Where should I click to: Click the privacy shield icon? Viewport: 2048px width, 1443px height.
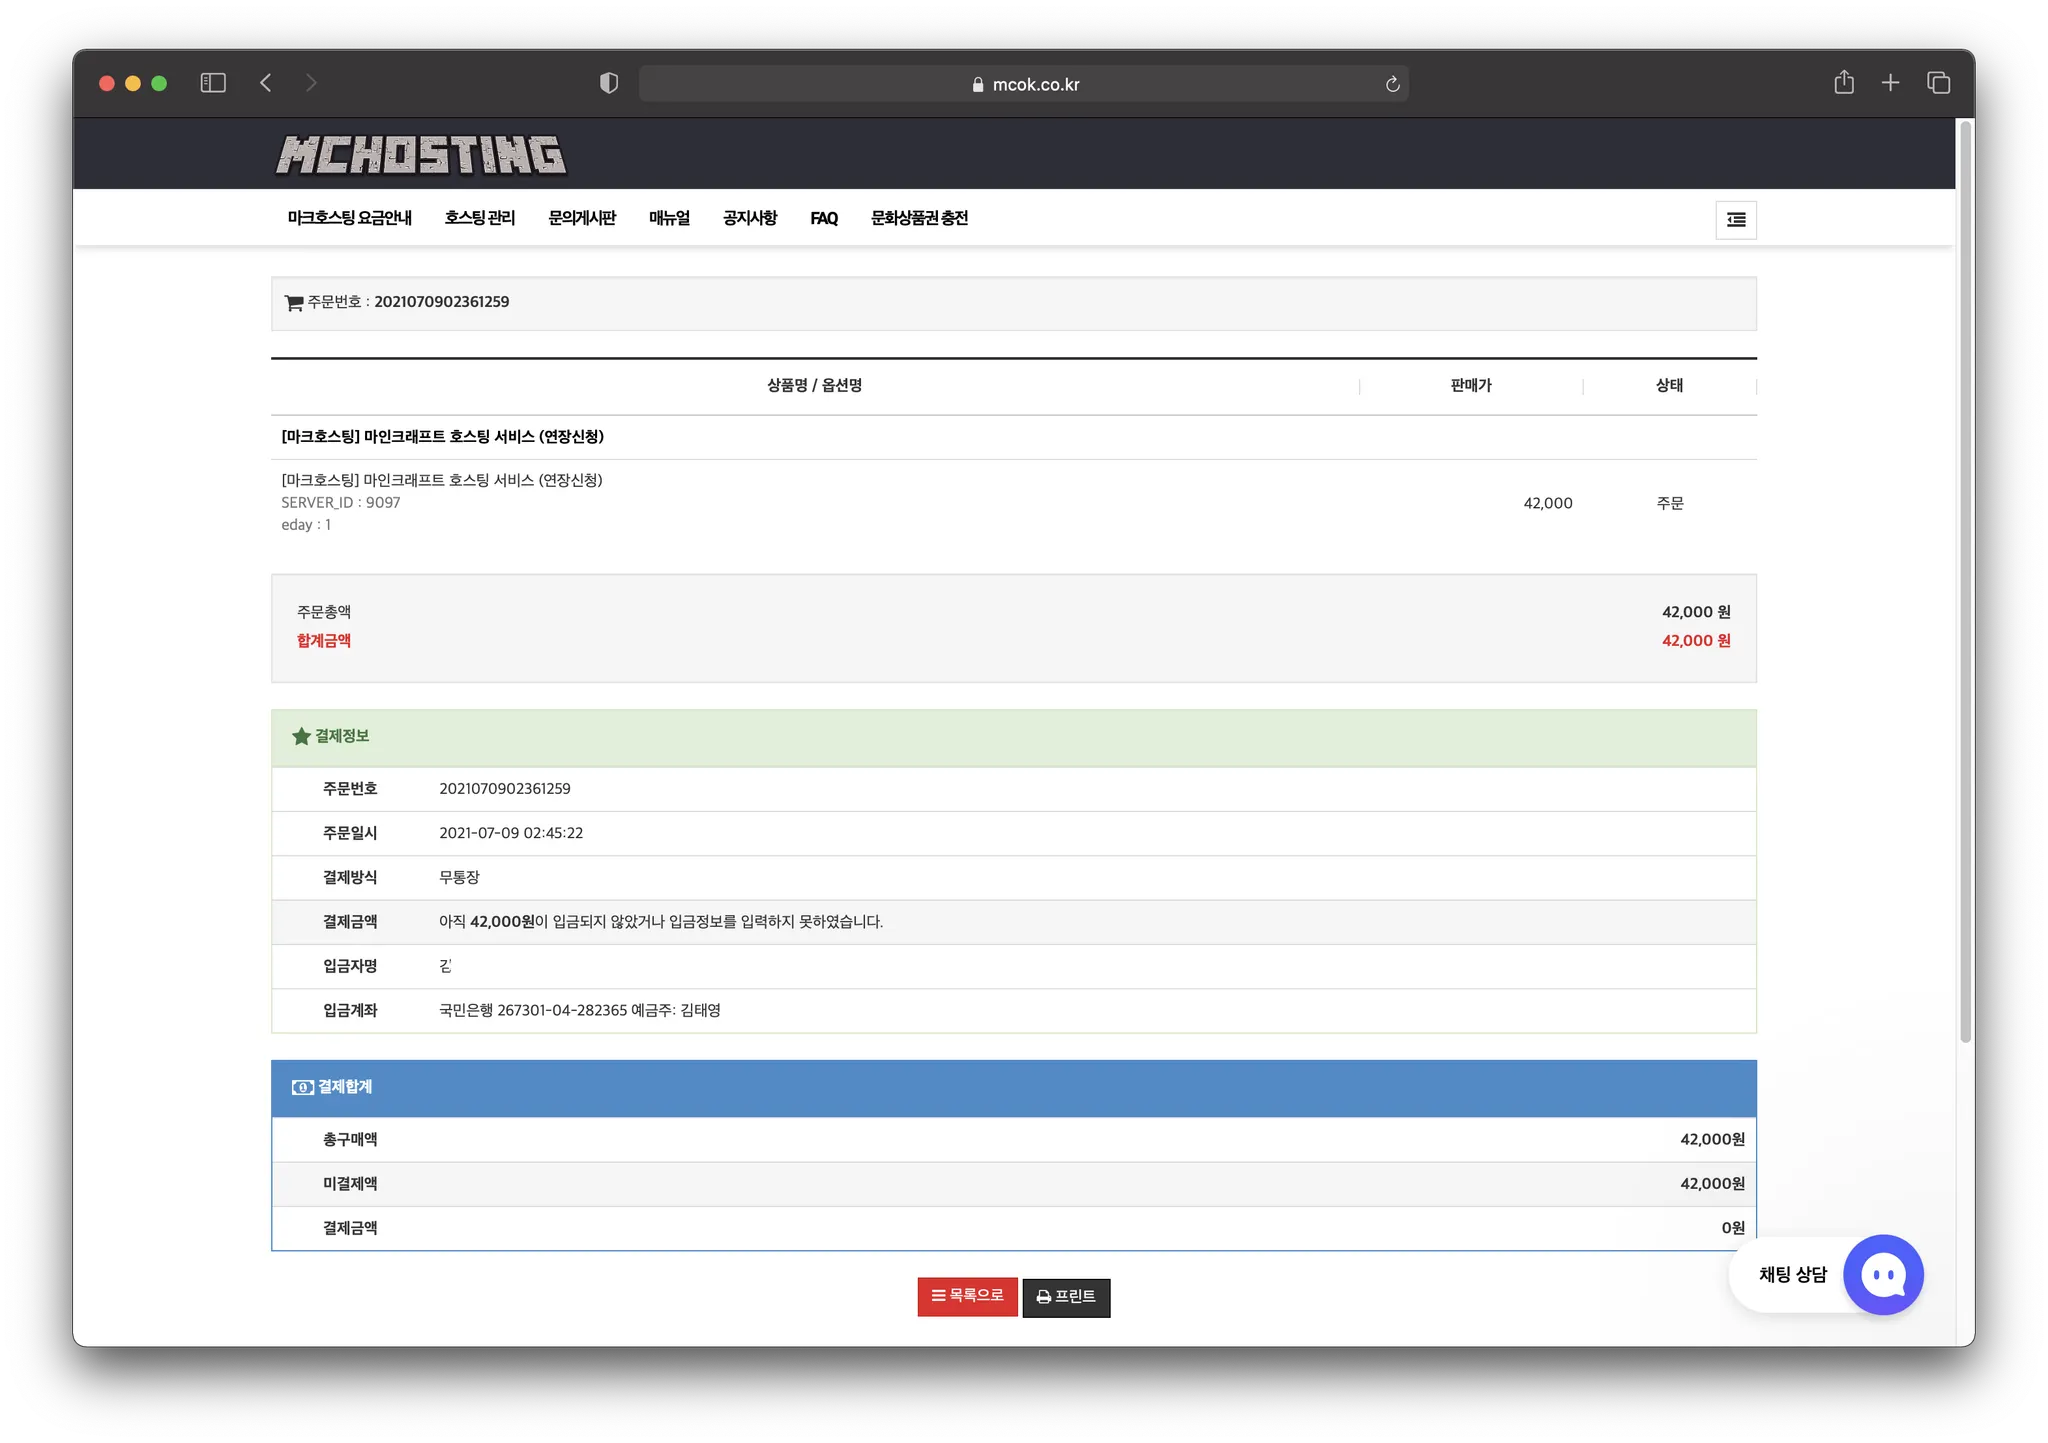pyautogui.click(x=609, y=83)
